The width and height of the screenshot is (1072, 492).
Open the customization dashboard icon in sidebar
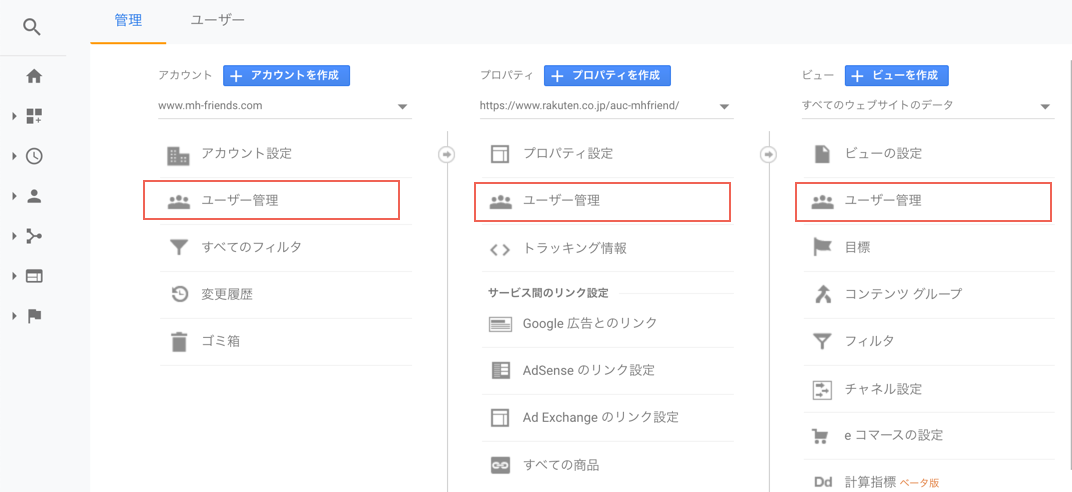coord(34,116)
